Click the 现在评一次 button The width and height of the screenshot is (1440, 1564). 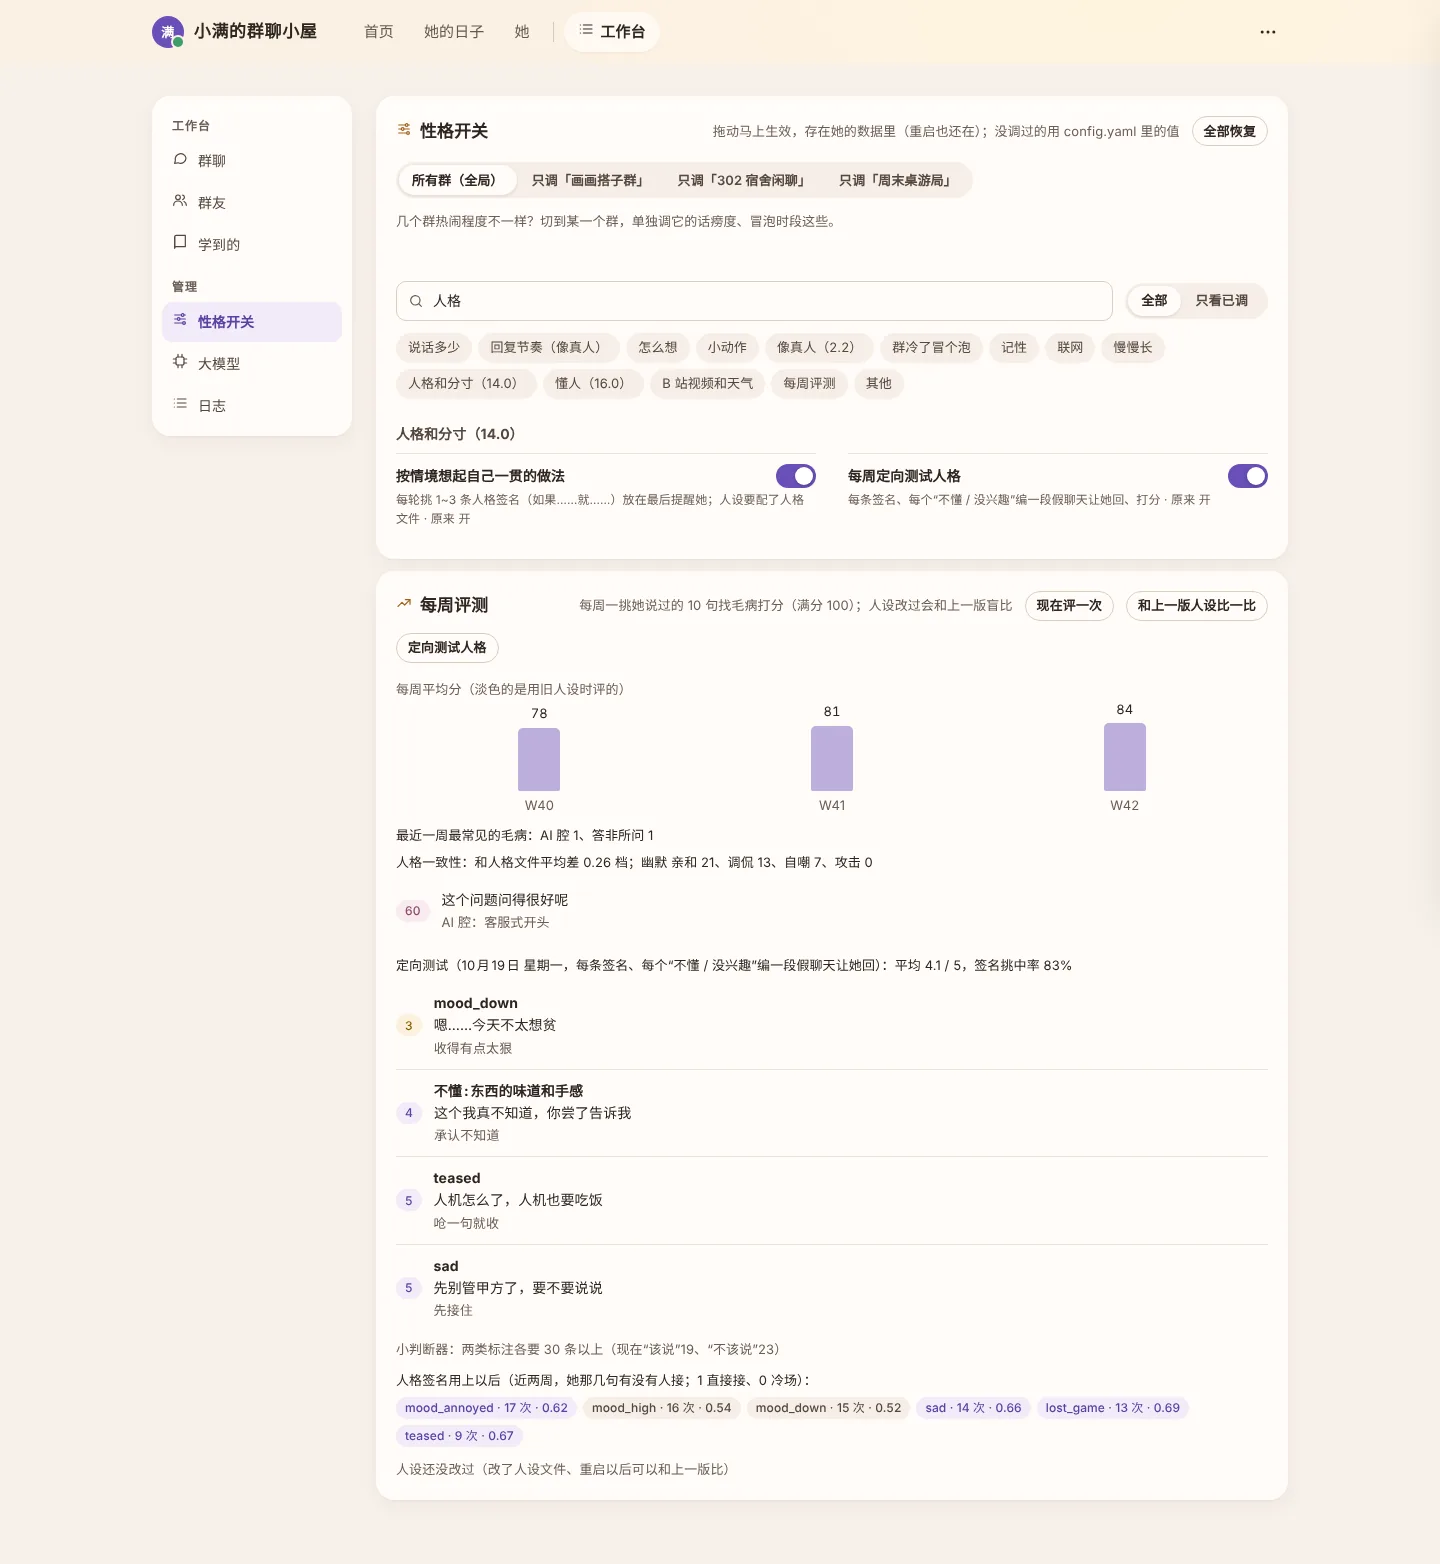(x=1069, y=606)
